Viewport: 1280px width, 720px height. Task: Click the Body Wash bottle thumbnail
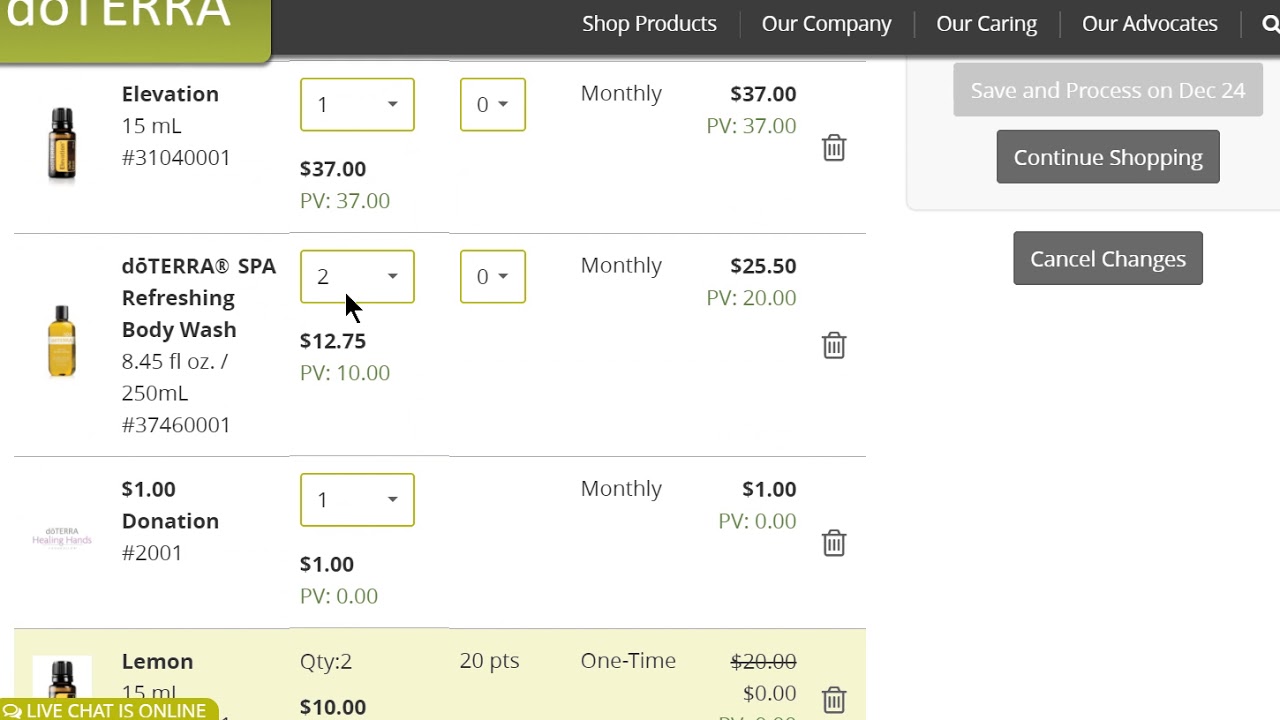(62, 341)
